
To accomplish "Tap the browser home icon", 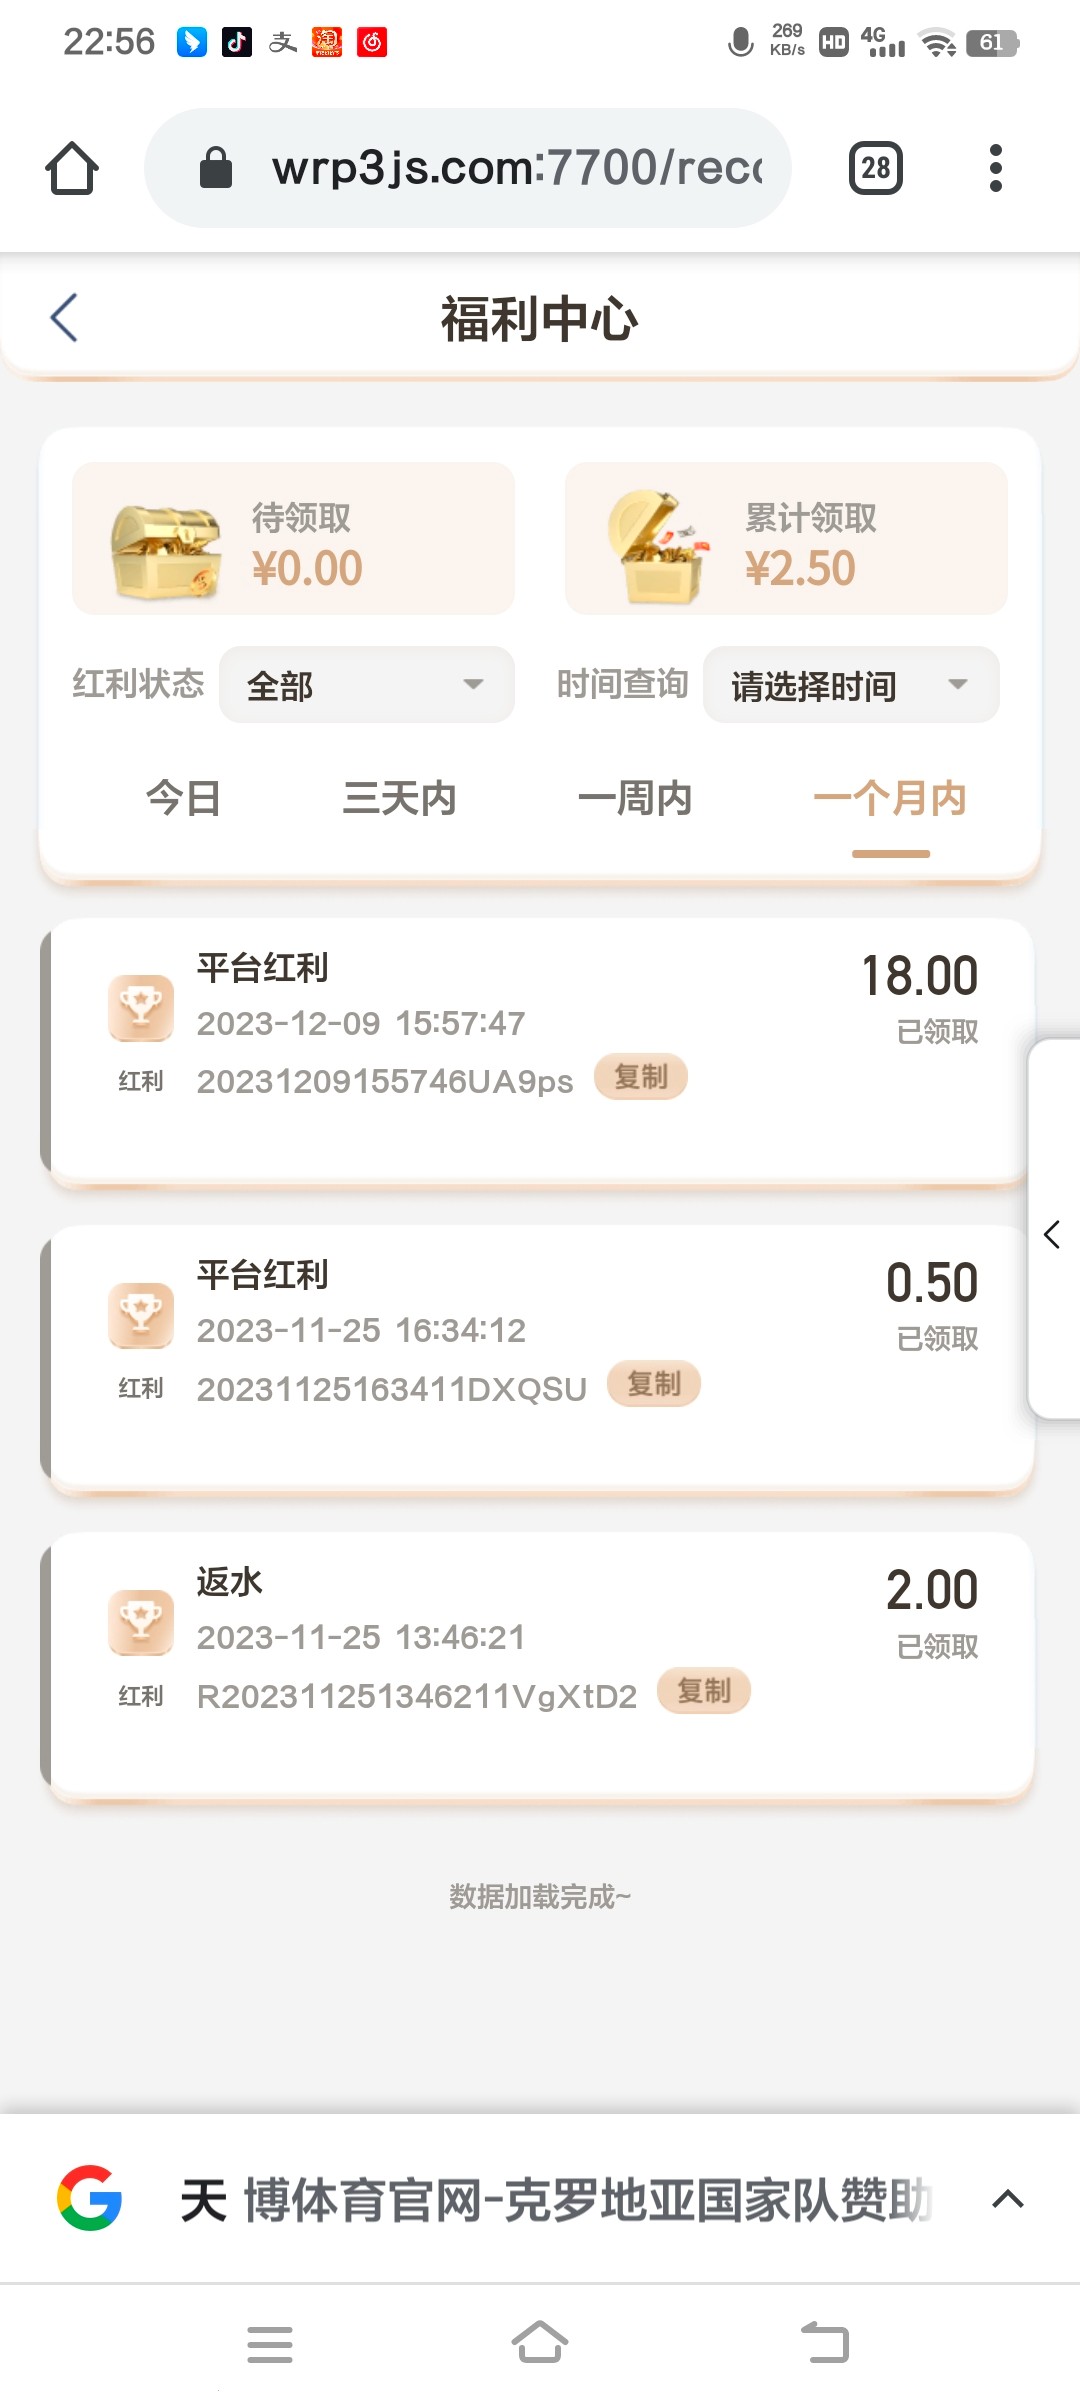I will click(x=72, y=168).
